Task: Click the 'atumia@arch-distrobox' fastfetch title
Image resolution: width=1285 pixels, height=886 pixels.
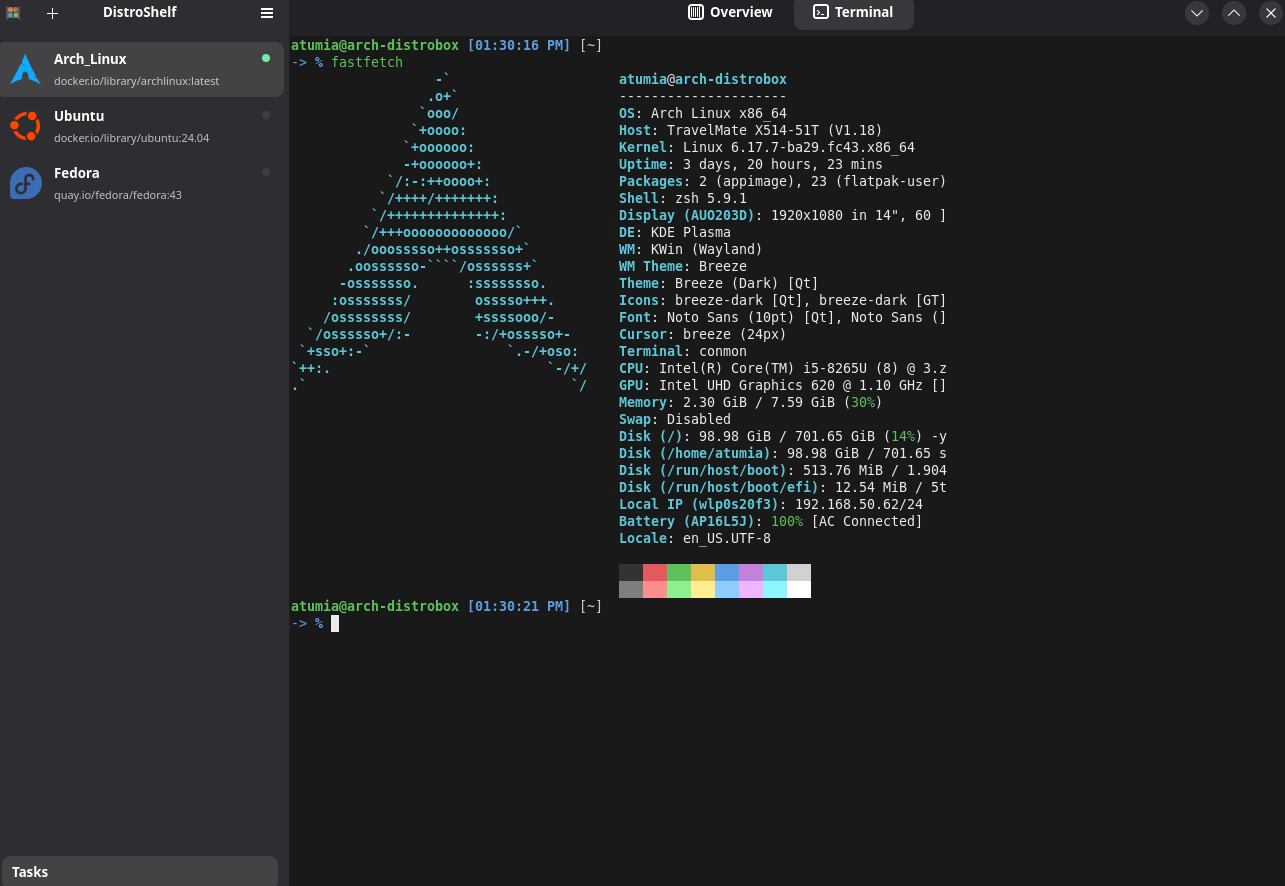Action: 703,79
